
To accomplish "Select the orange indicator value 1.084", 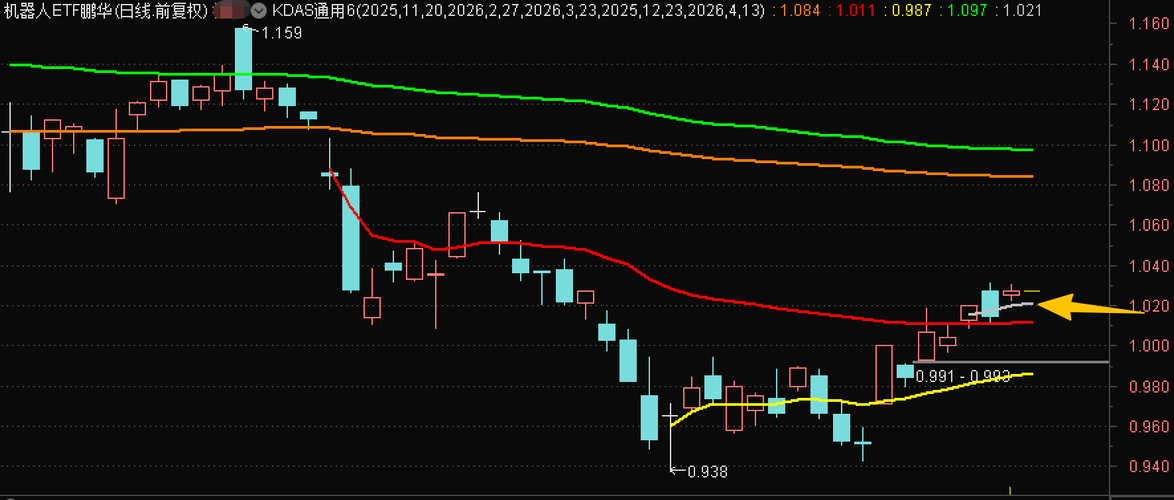I will [x=800, y=10].
